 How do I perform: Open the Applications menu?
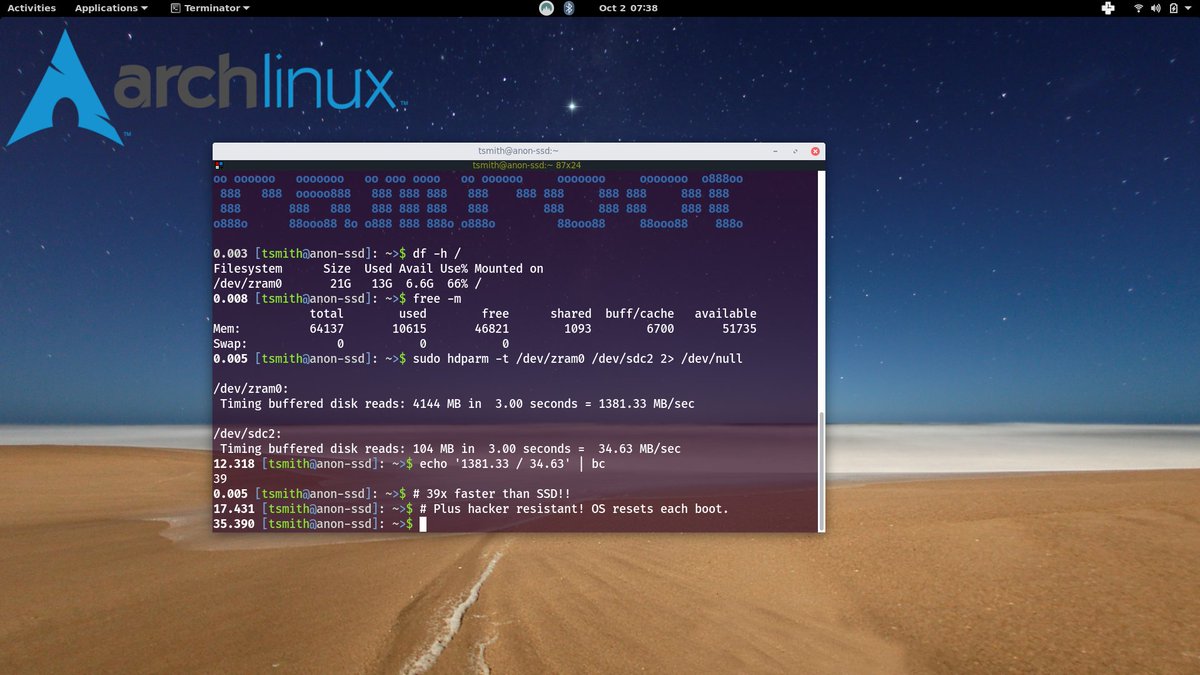[111, 8]
